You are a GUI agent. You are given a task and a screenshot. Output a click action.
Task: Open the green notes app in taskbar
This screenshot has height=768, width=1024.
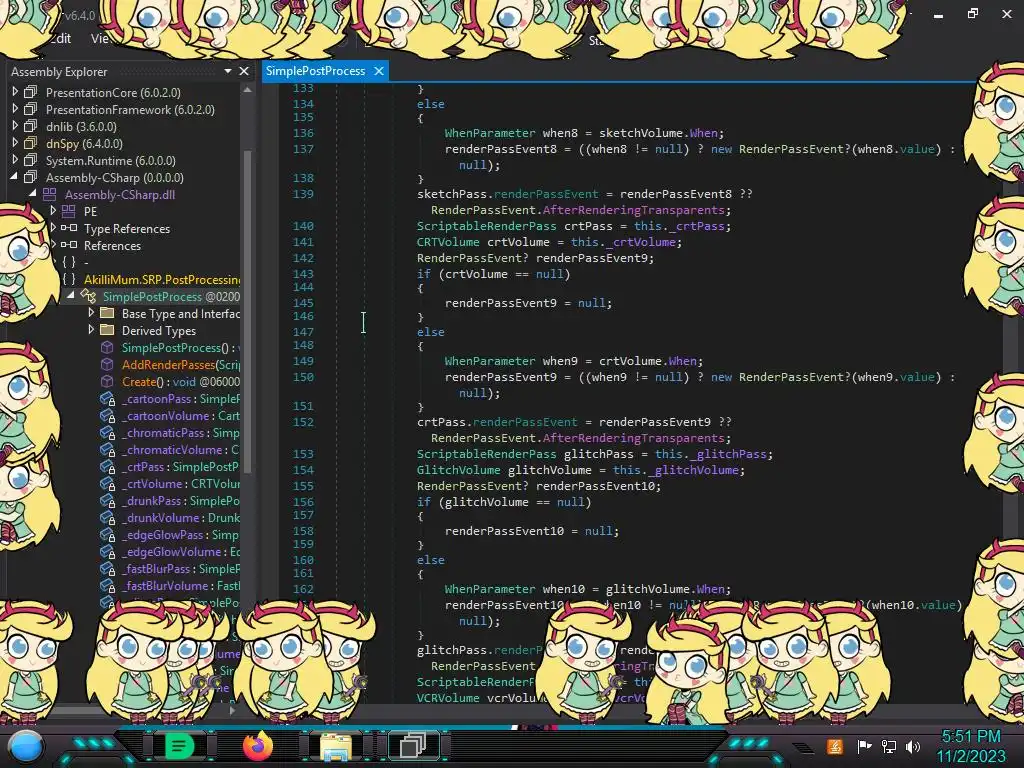(178, 746)
